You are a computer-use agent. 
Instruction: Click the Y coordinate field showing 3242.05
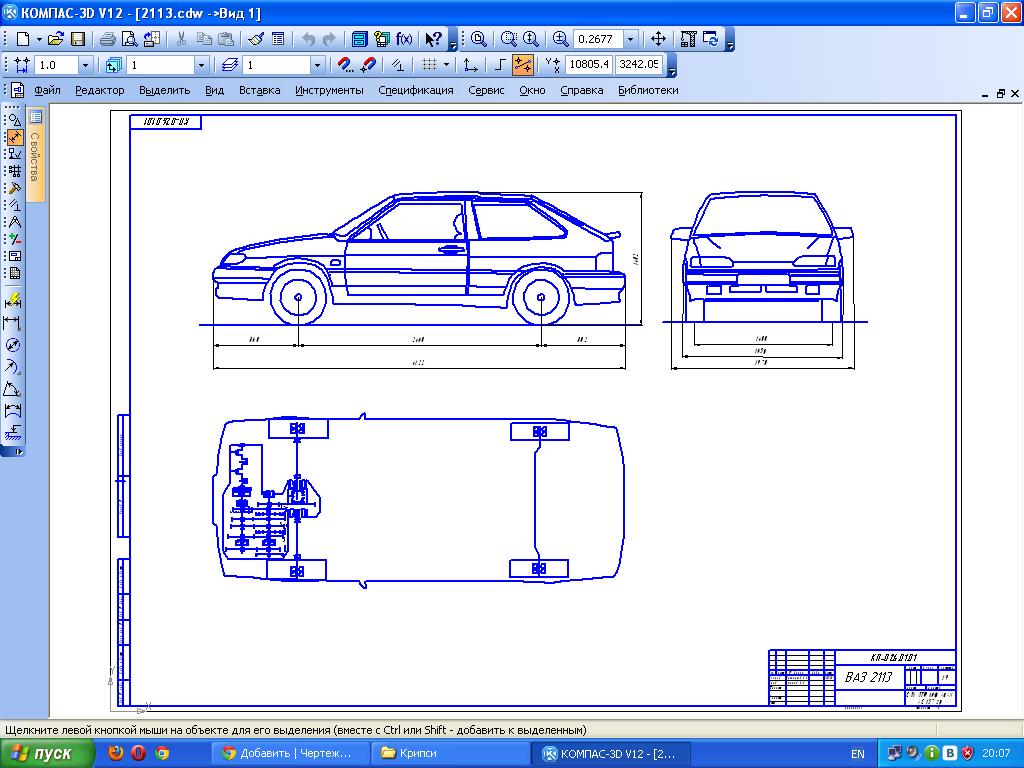click(639, 65)
